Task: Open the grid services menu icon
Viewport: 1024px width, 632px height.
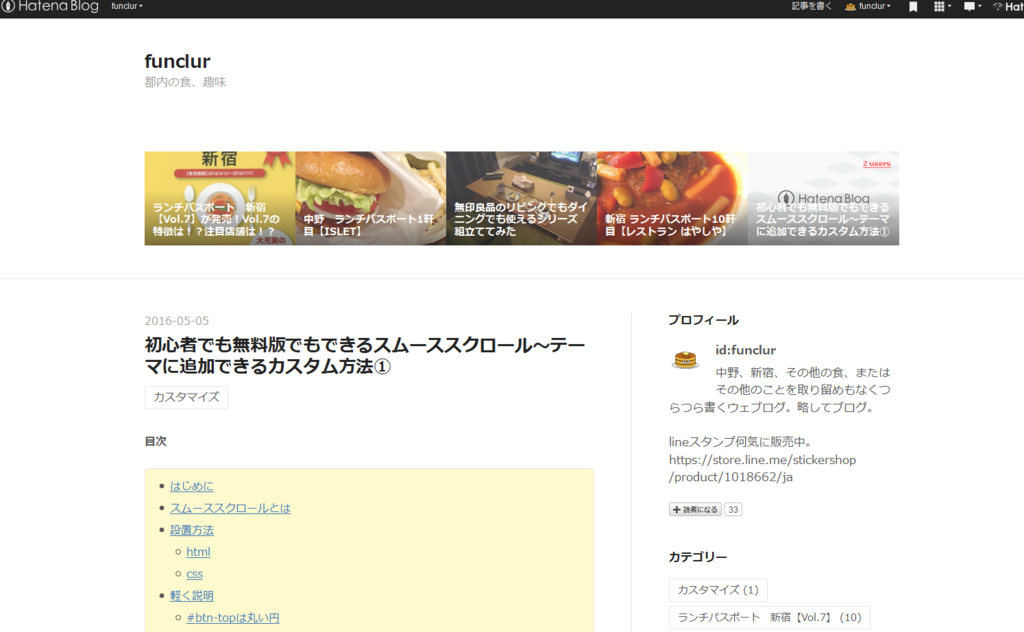Action: tap(942, 7)
